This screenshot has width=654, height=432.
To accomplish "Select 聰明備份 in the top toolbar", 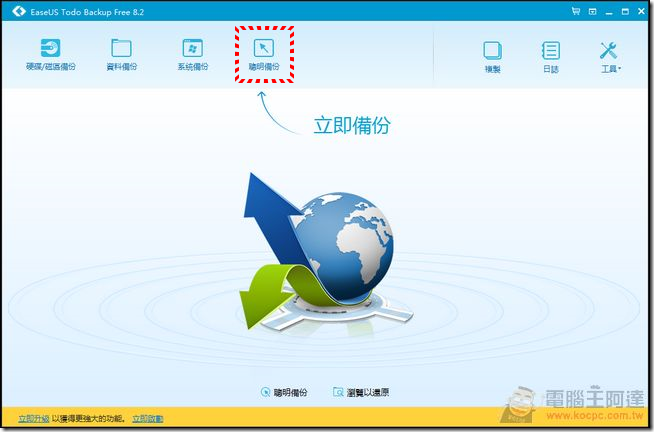I will (x=264, y=54).
